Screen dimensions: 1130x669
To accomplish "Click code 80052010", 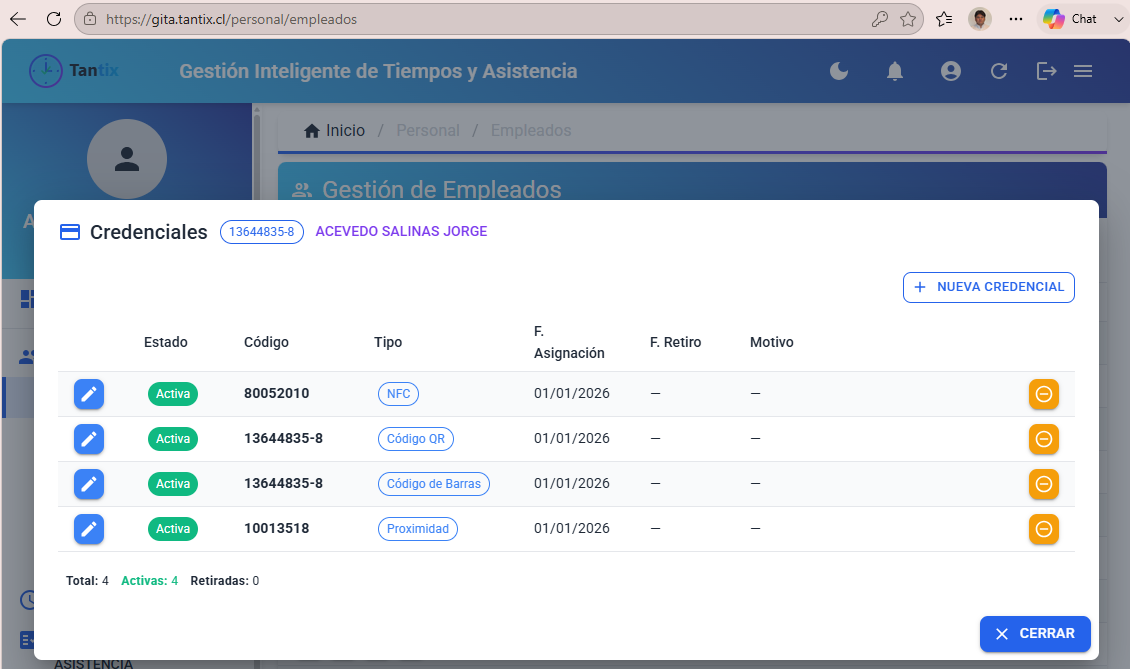I will 277,394.
